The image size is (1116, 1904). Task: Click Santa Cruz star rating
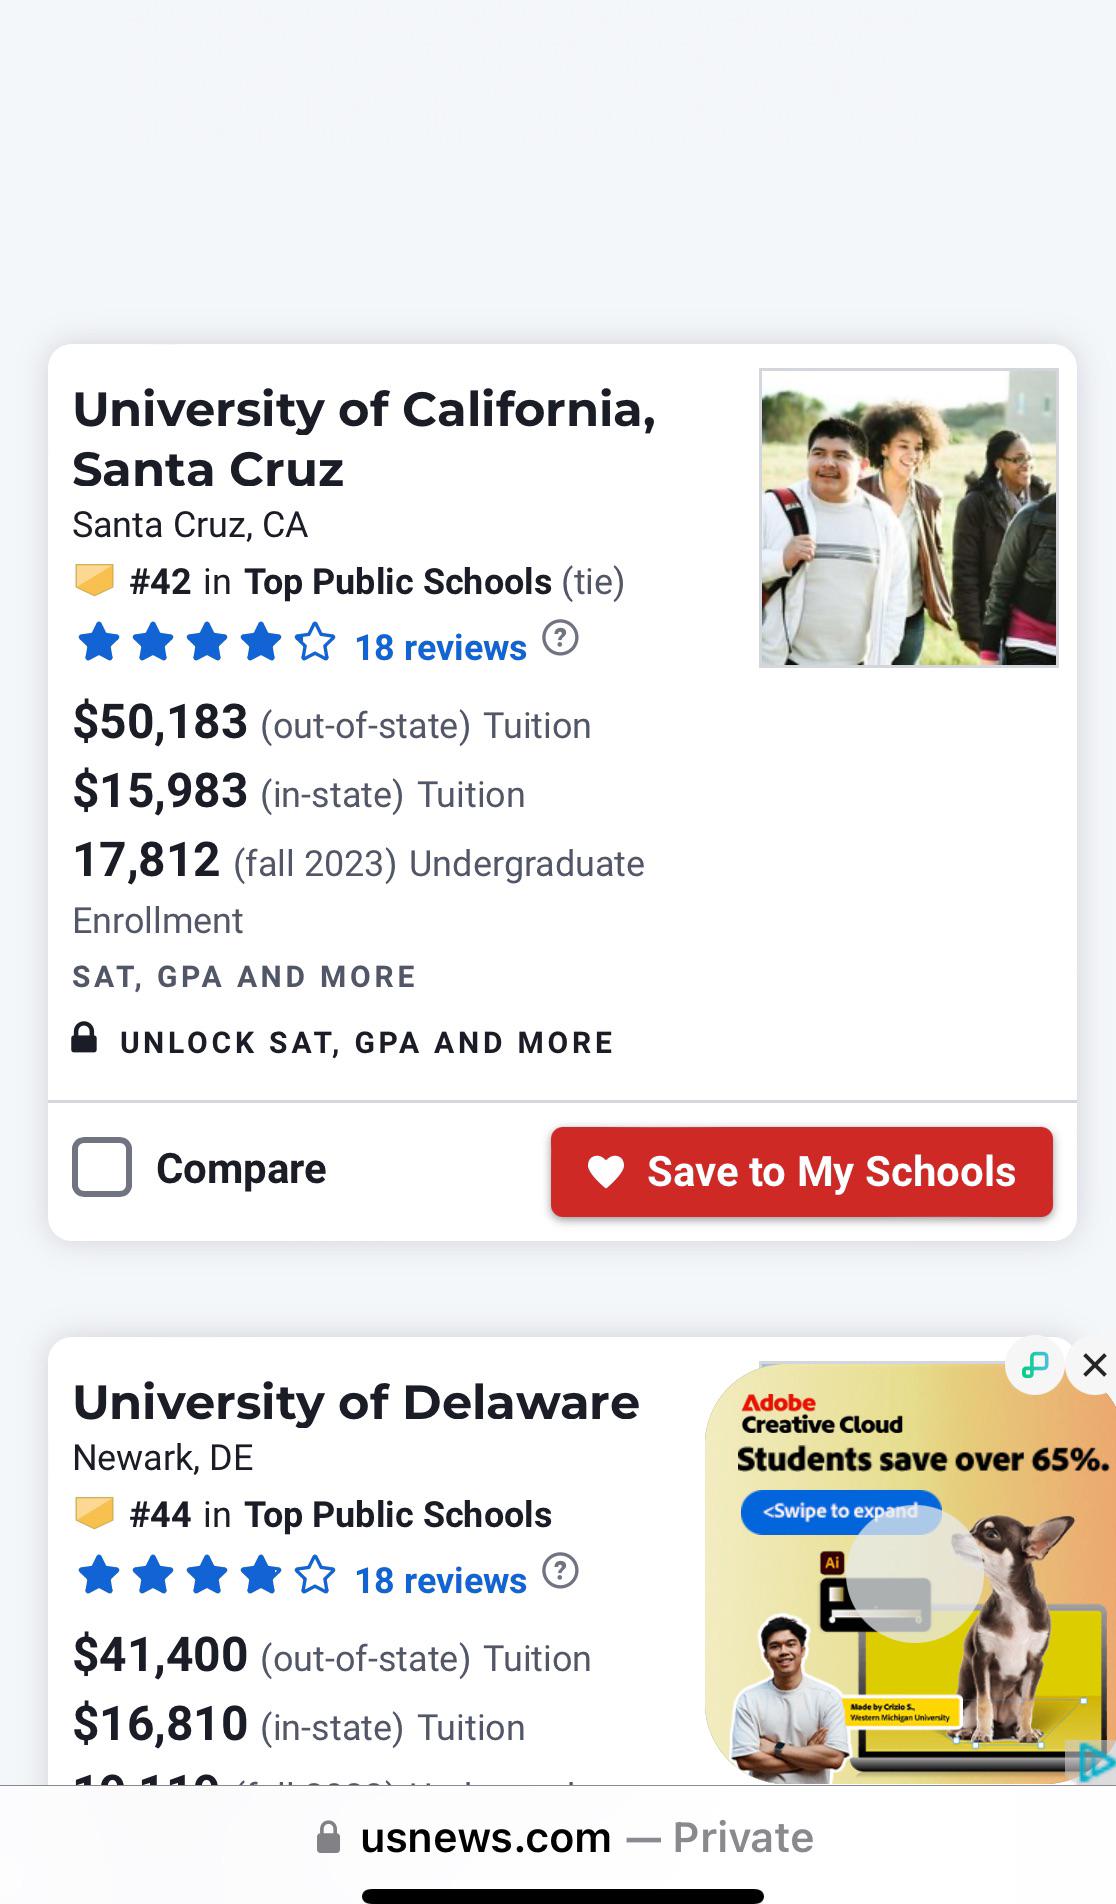[x=206, y=643]
